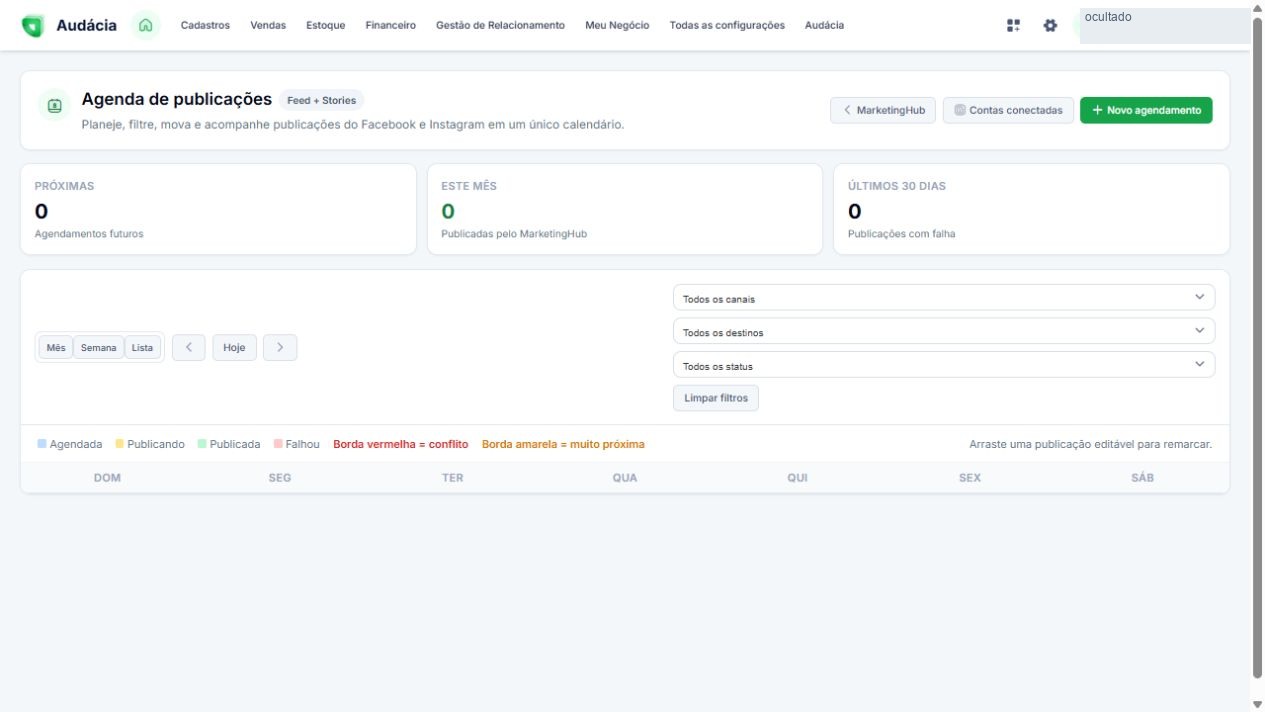The width and height of the screenshot is (1265, 712).
Task: Click the 'Borda amarela = muito próxima' text
Action: tap(563, 444)
